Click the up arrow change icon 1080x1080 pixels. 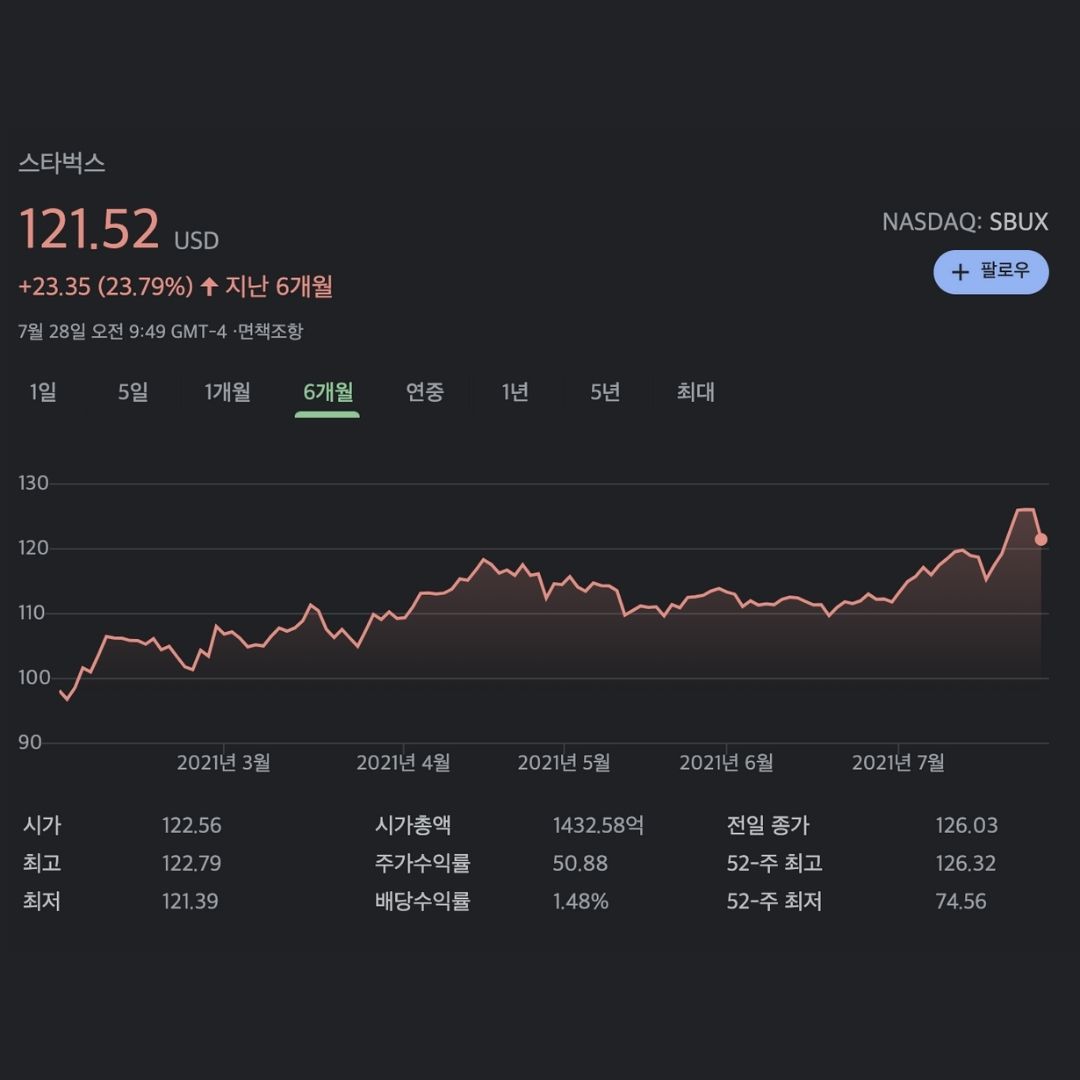(209, 286)
